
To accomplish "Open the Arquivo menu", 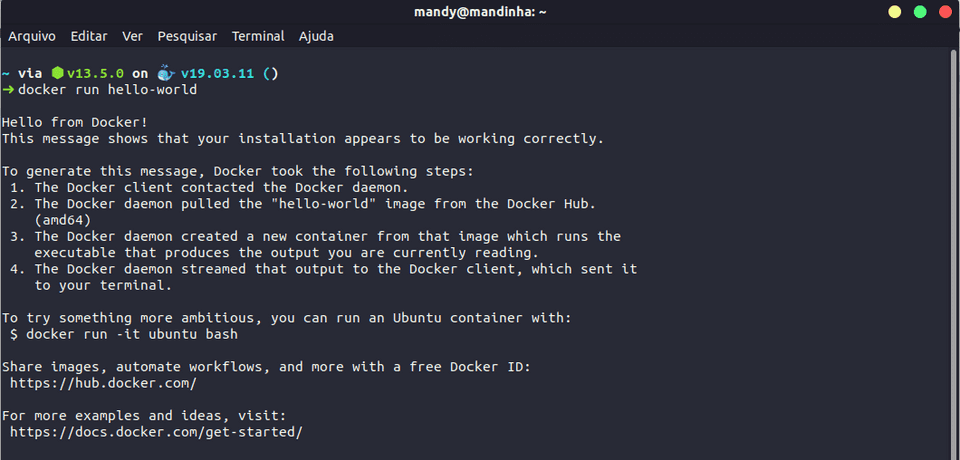I will tap(32, 36).
